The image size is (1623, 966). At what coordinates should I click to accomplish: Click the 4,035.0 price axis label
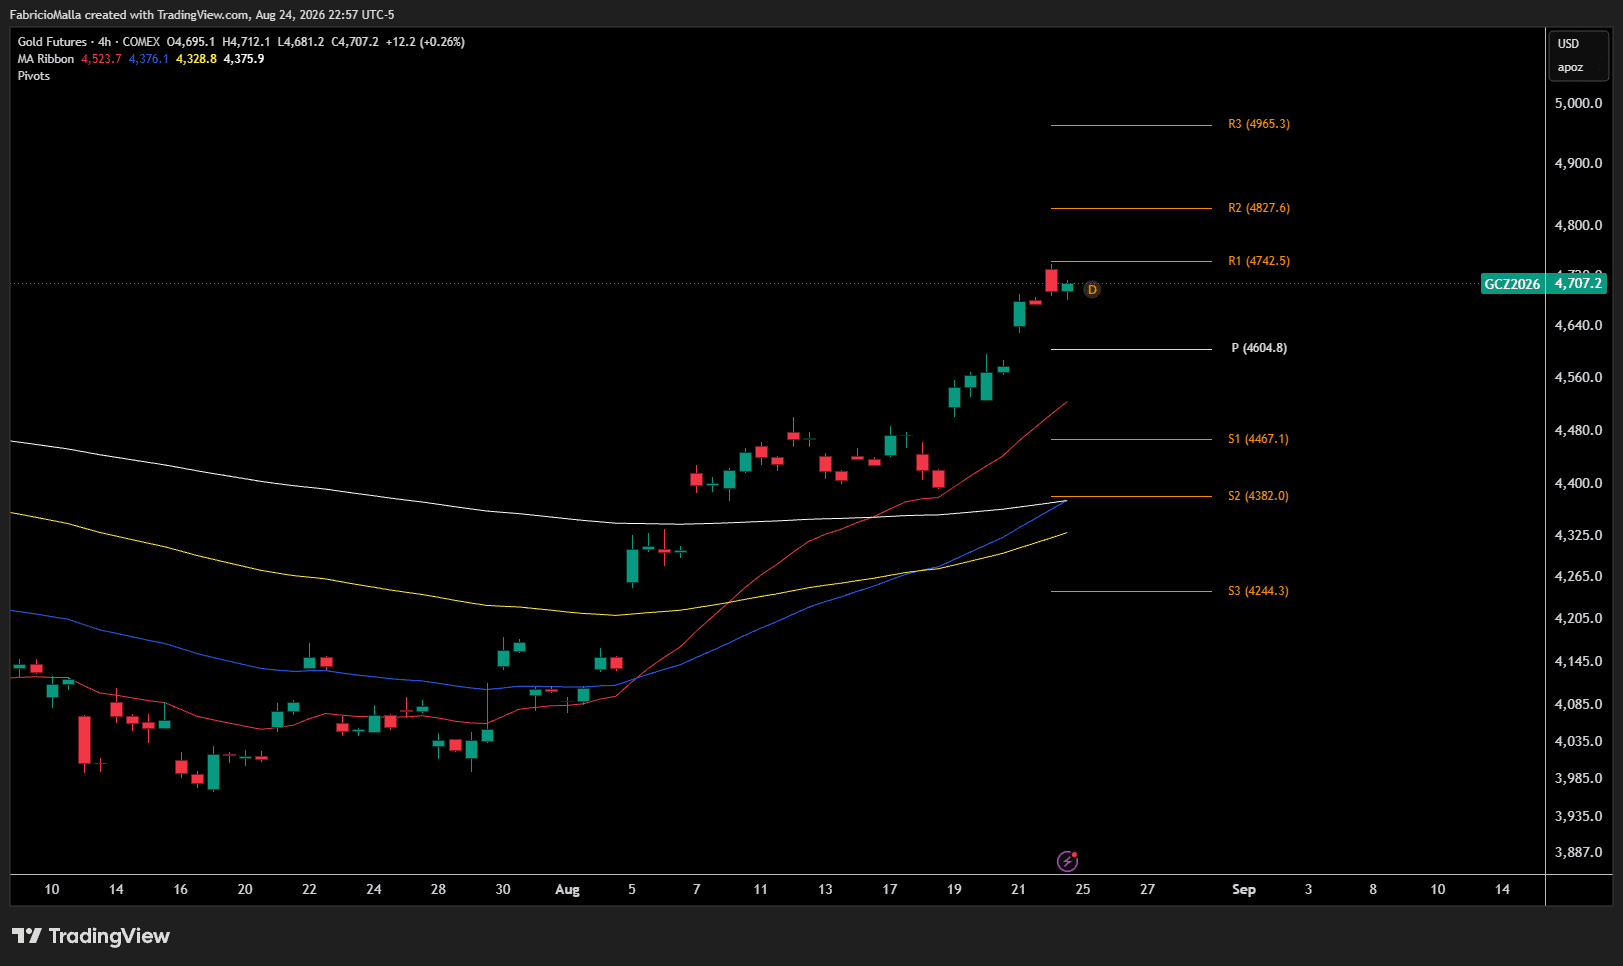(x=1578, y=741)
